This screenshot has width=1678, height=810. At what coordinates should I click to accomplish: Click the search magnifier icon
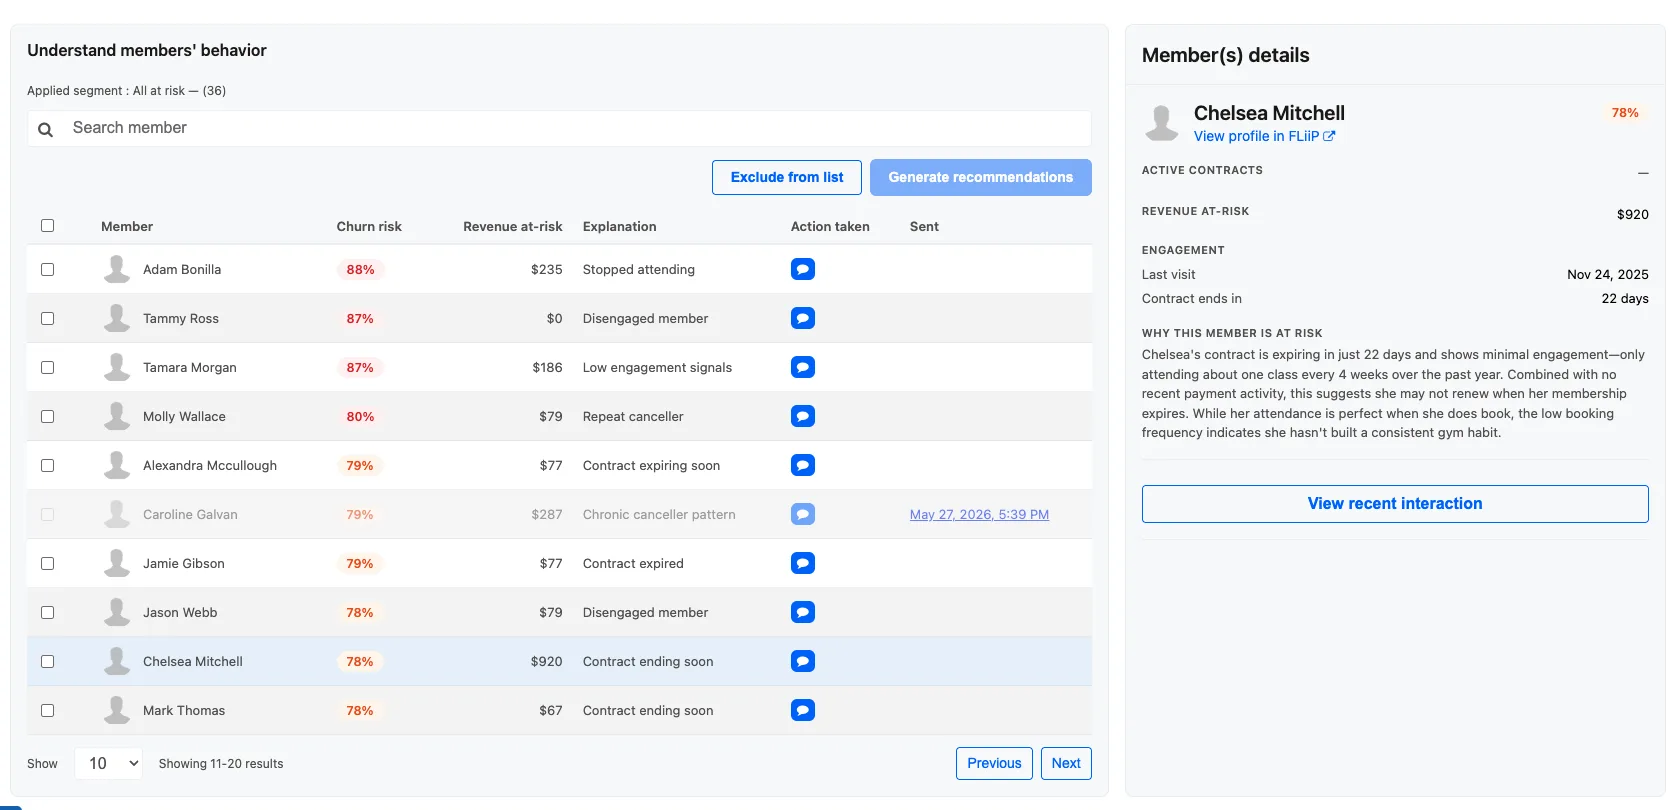coord(45,129)
